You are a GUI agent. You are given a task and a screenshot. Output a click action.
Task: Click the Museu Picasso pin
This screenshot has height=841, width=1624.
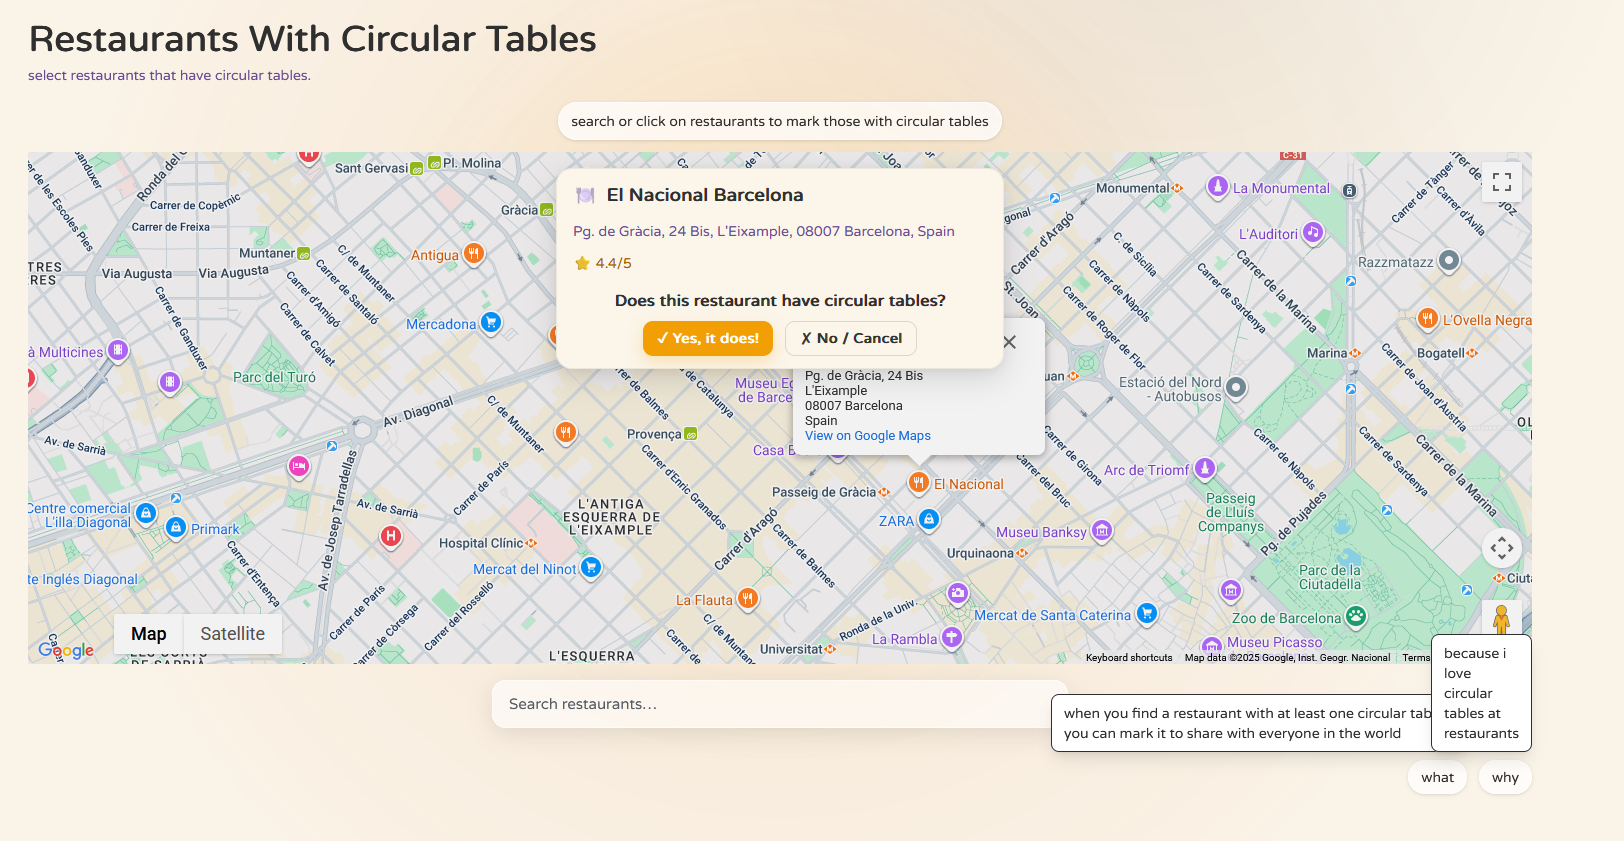(1212, 646)
